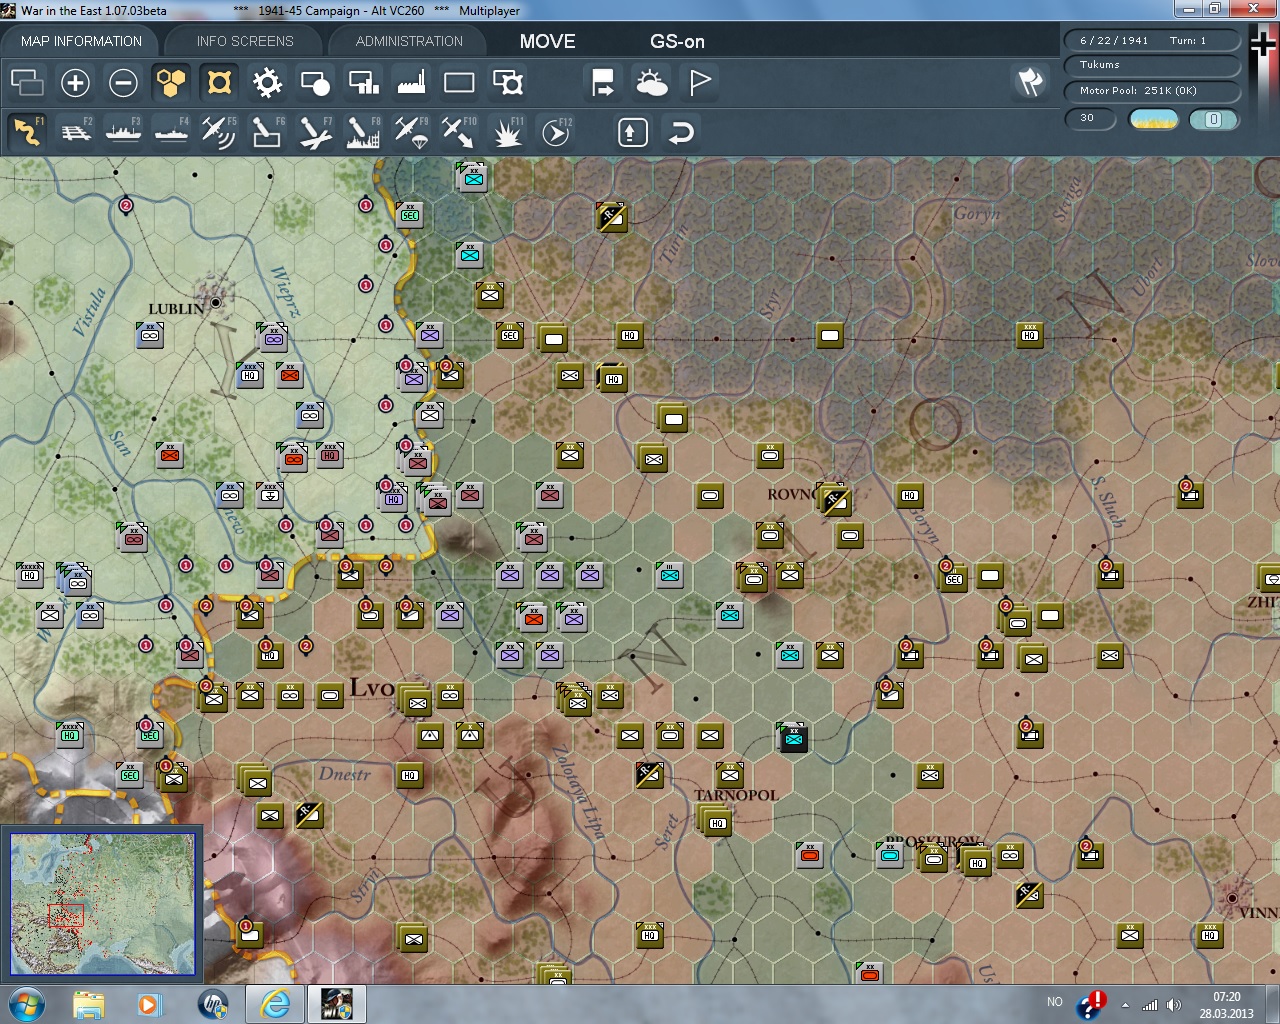Select the Soviet XXX HQ east of Goryn
Viewport: 1280px width, 1024px height.
[1030, 335]
